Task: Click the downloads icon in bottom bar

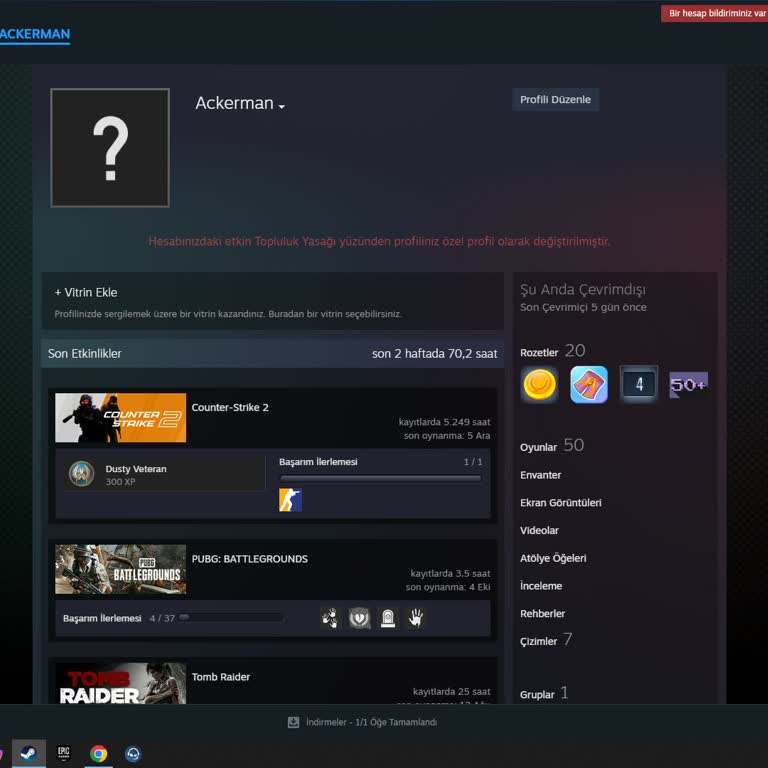Action: (x=293, y=722)
